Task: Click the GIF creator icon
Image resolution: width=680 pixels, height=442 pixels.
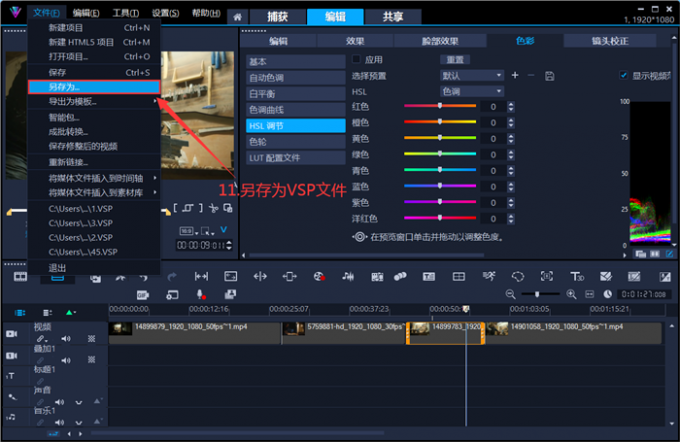Action: point(143,295)
